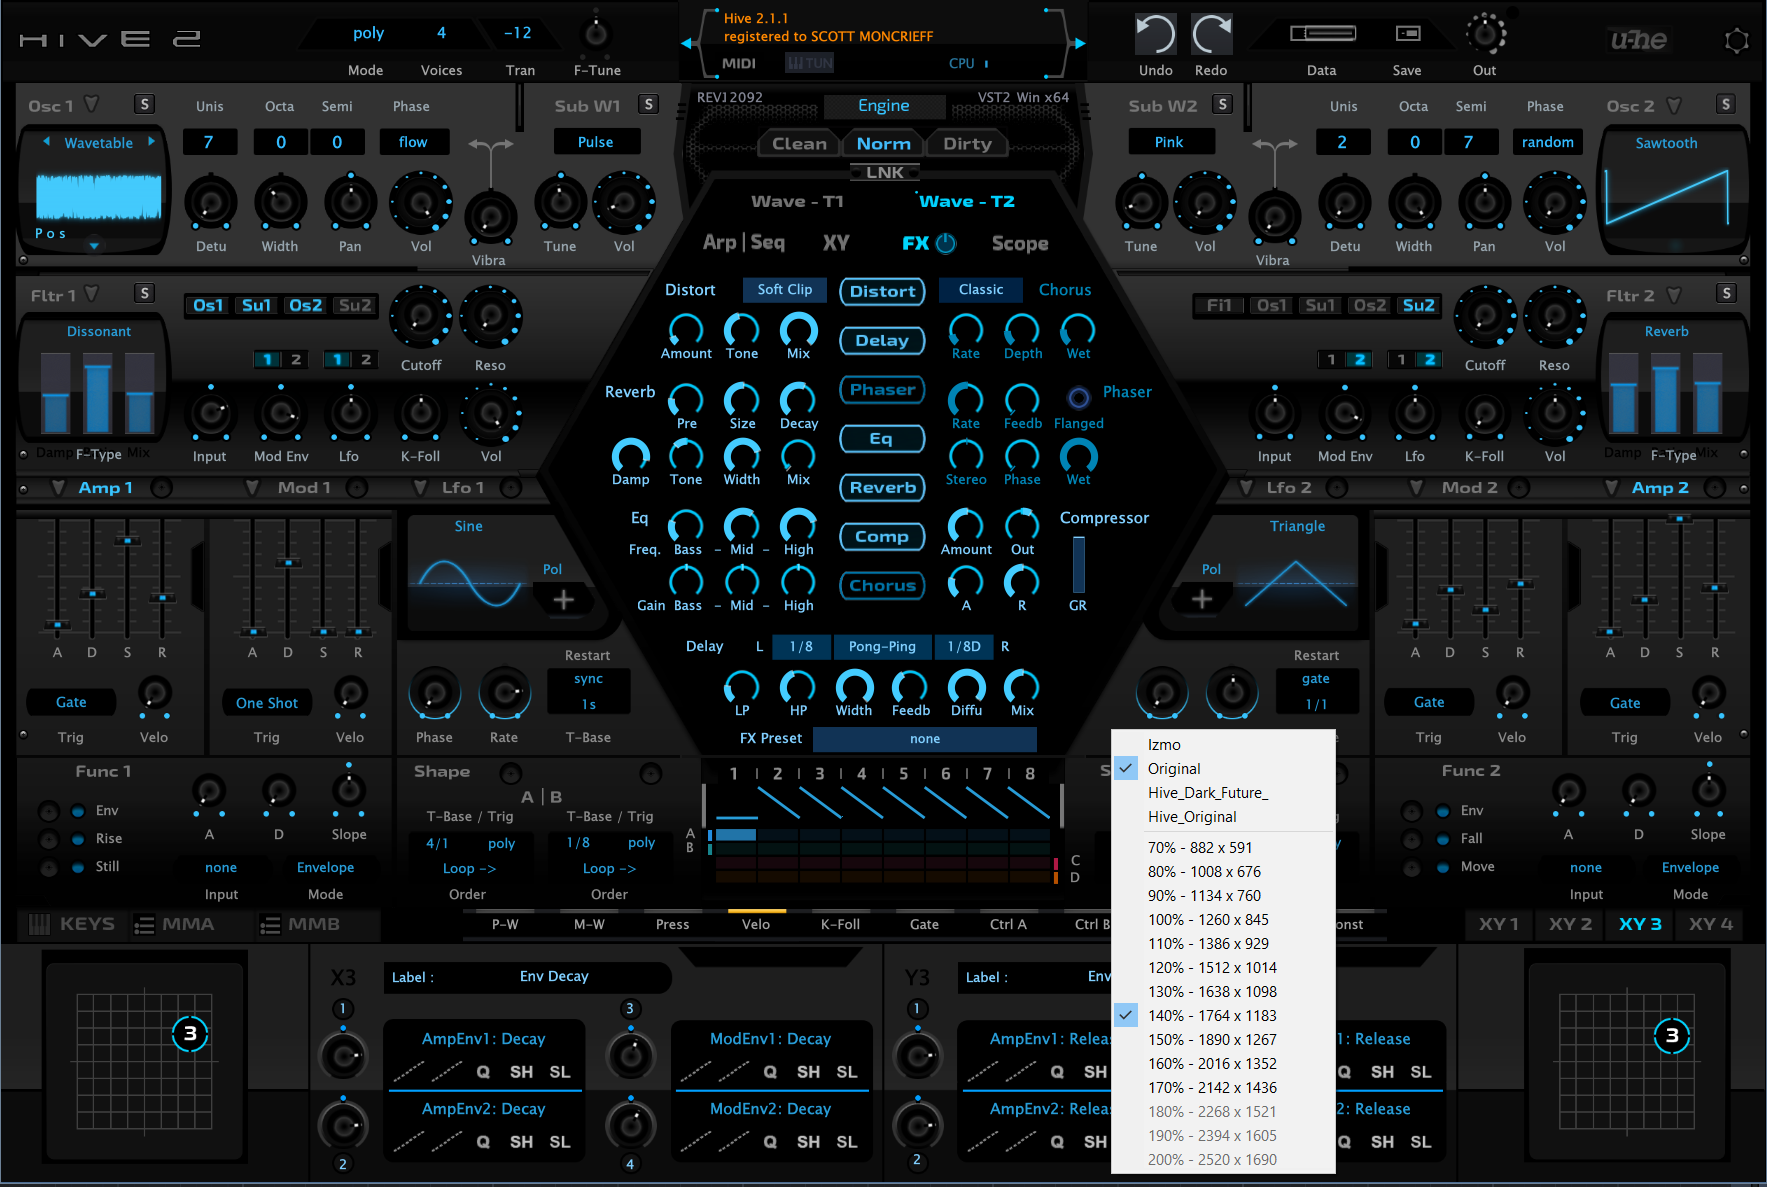
Task: Go to previous preset with the arrow
Action: pos(687,43)
